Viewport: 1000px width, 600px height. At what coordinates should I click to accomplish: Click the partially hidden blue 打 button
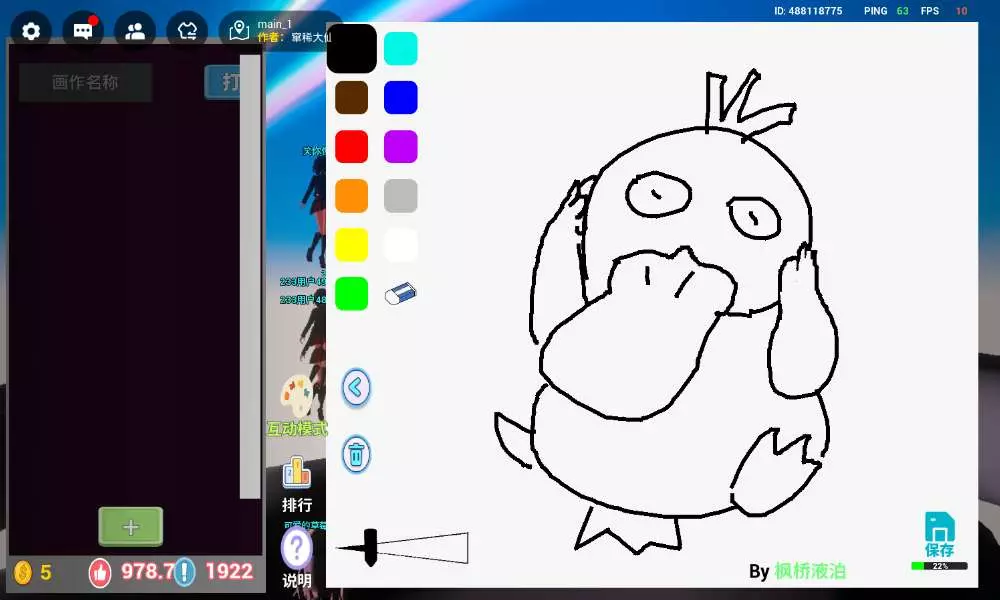(x=223, y=82)
